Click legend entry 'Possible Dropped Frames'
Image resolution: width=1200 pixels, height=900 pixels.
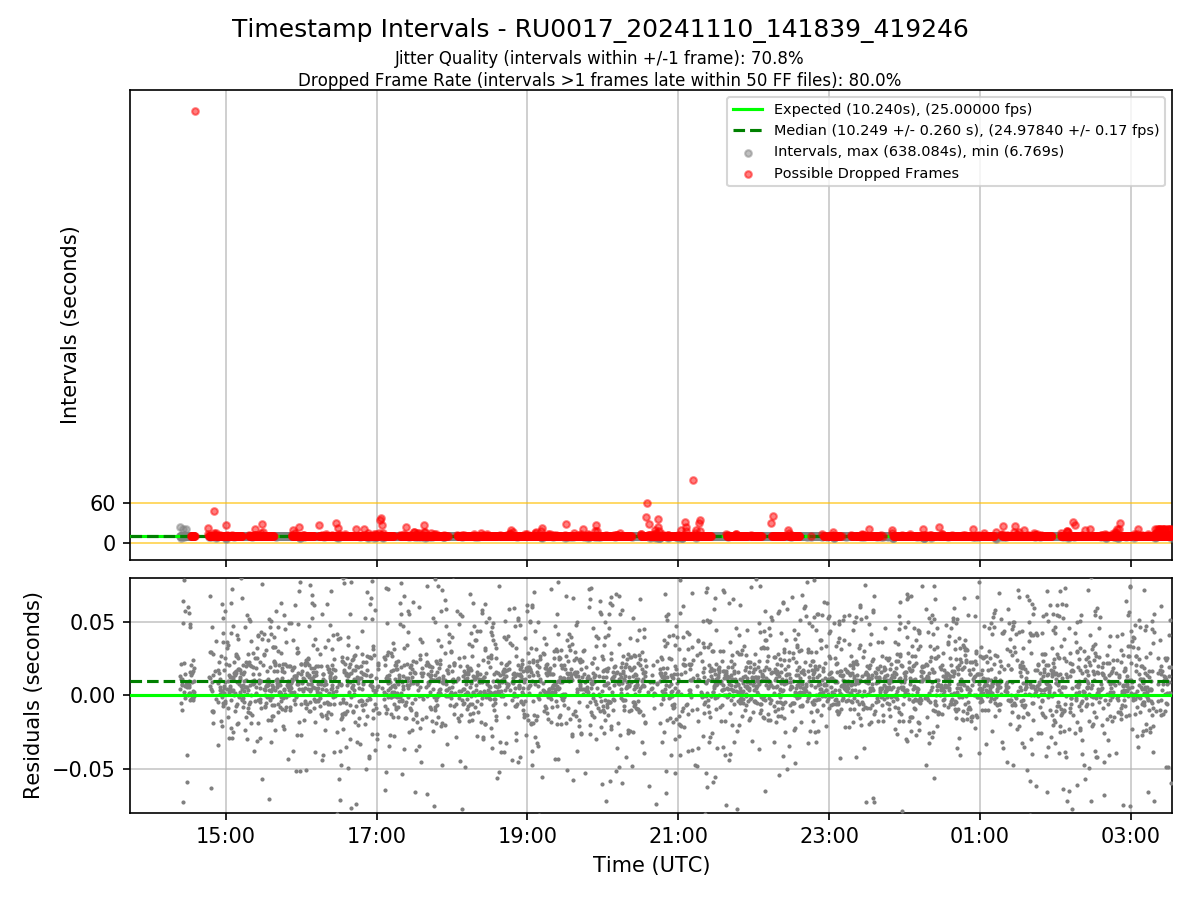[x=866, y=173]
